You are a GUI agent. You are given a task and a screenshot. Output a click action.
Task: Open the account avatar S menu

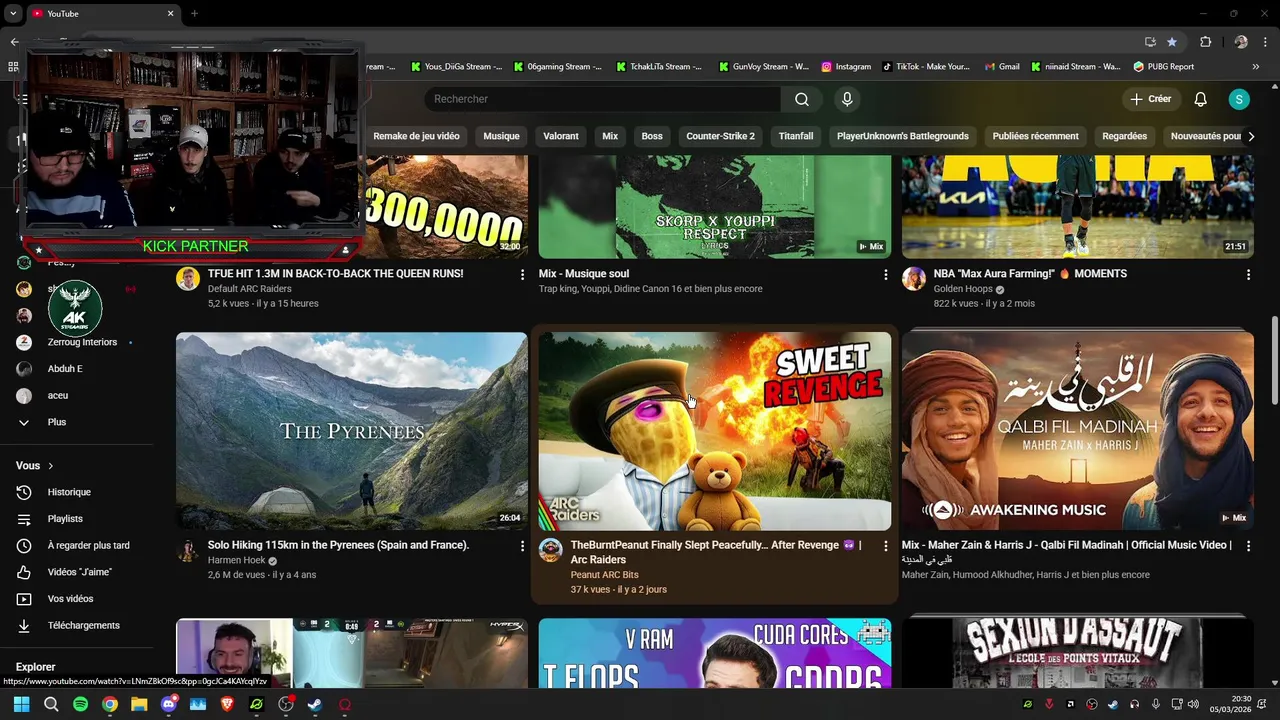1239,99
